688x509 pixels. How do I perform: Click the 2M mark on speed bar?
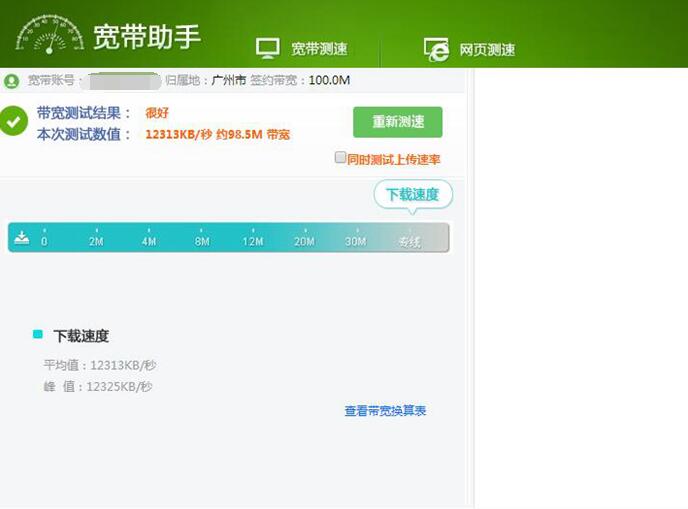(x=96, y=241)
